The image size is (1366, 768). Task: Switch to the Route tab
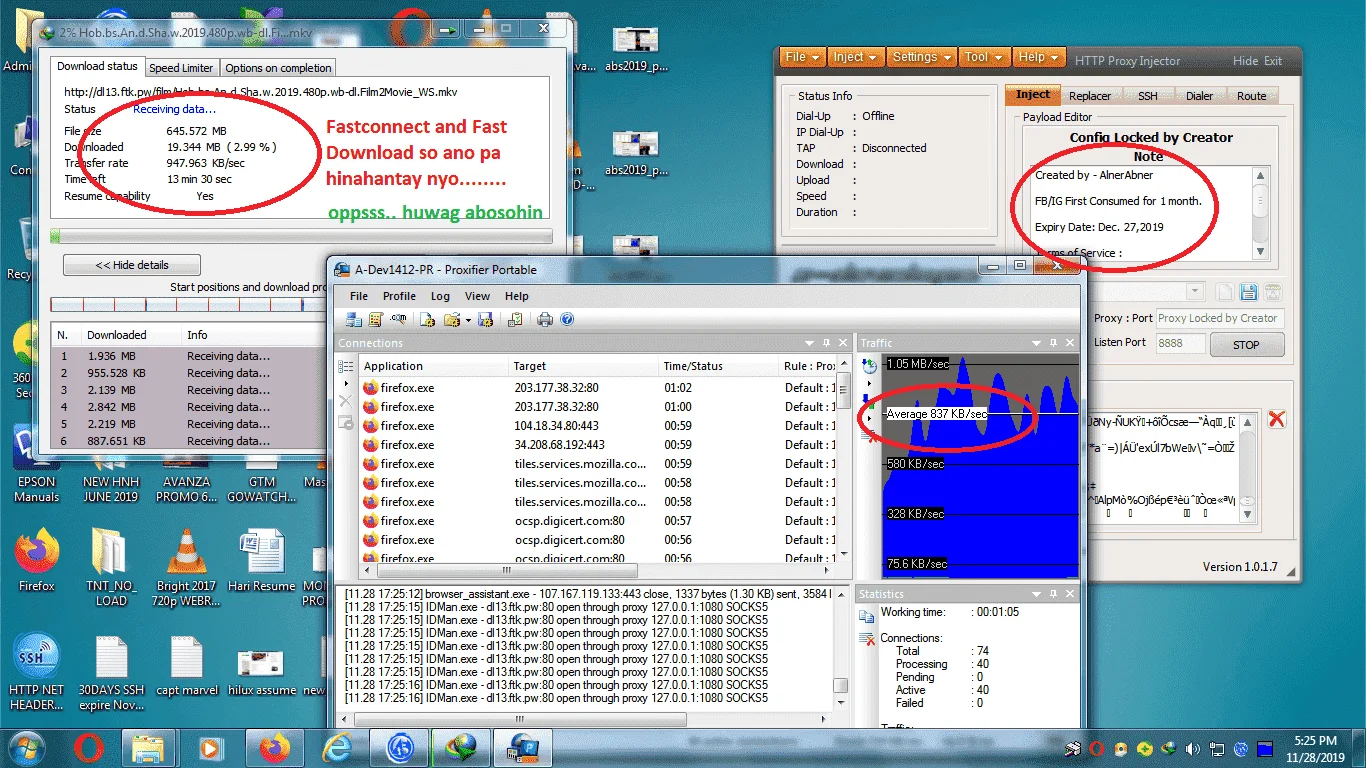coord(1251,96)
